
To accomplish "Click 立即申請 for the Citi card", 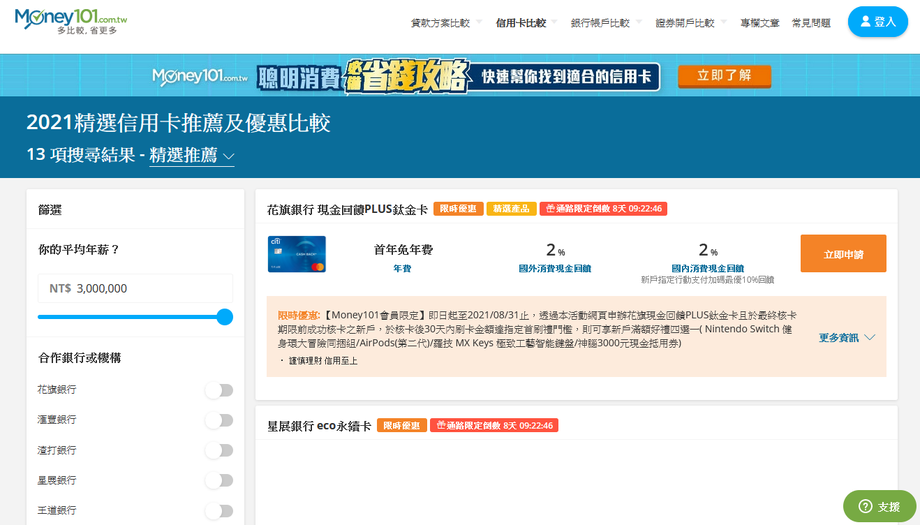I will [843, 253].
